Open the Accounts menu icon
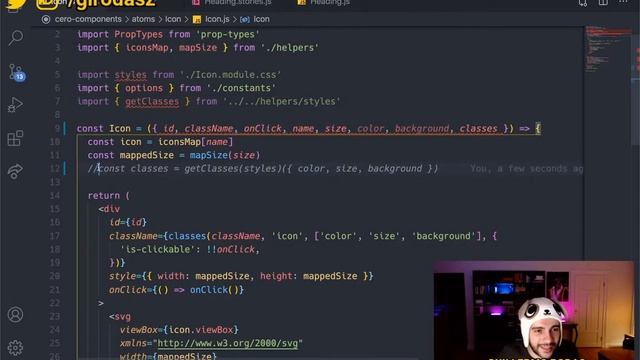 pos(15,315)
